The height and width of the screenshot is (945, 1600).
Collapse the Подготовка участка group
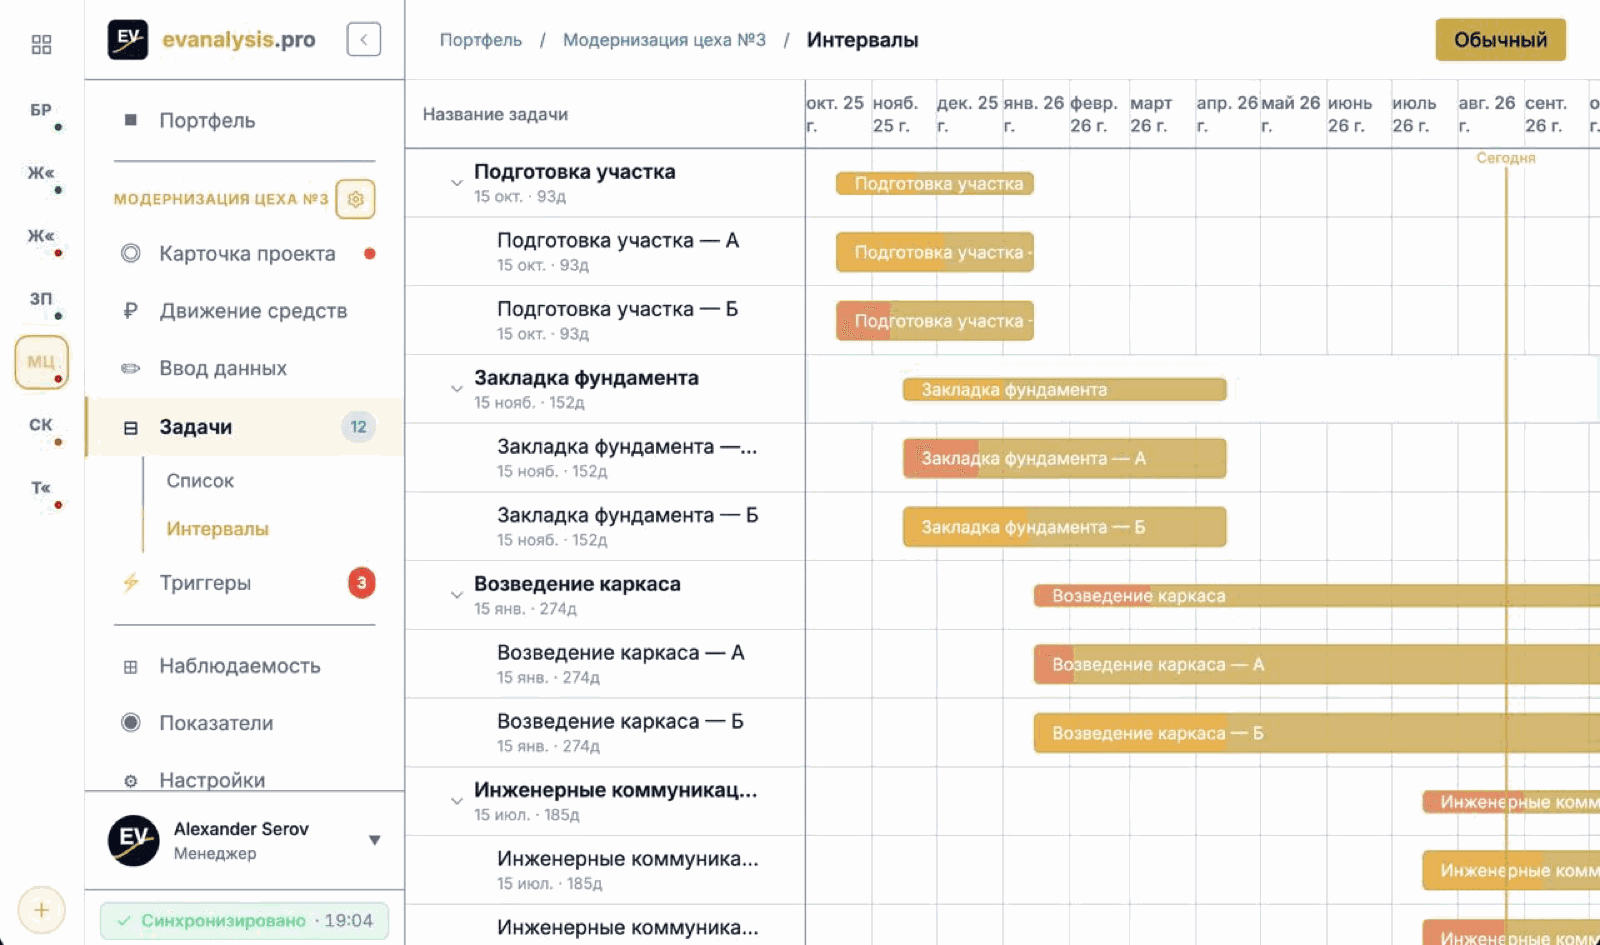click(456, 183)
